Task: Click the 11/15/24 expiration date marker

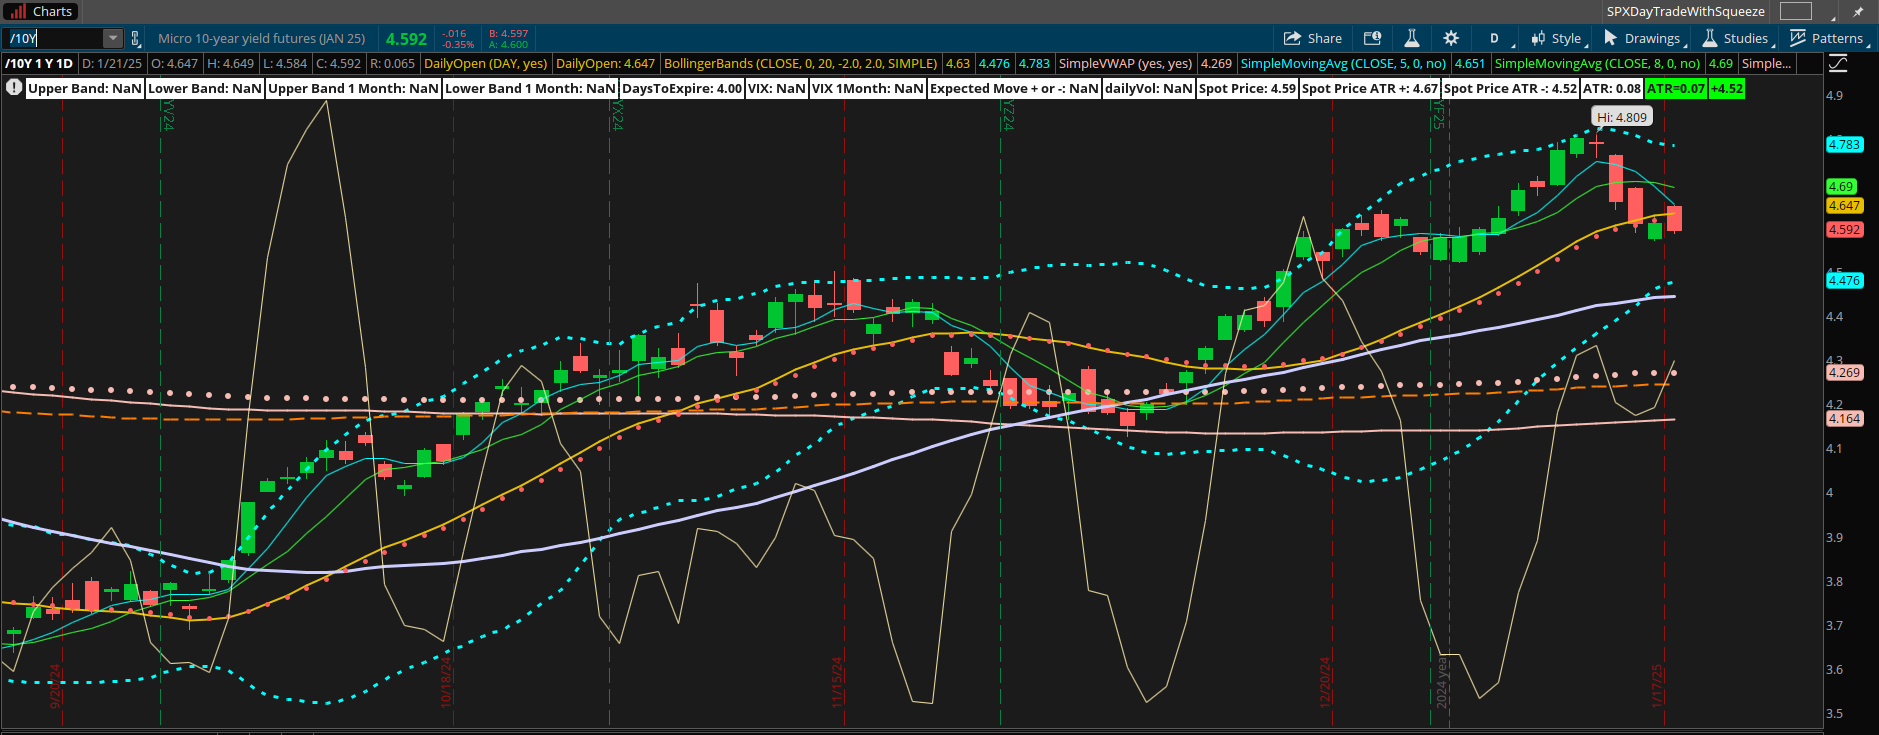Action: [x=837, y=682]
